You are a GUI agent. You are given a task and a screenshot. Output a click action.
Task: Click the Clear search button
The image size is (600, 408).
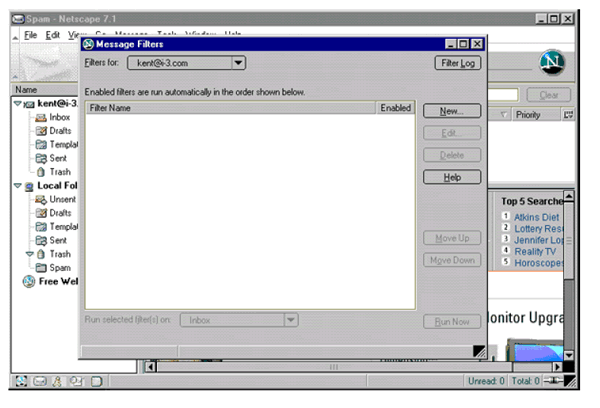548,95
